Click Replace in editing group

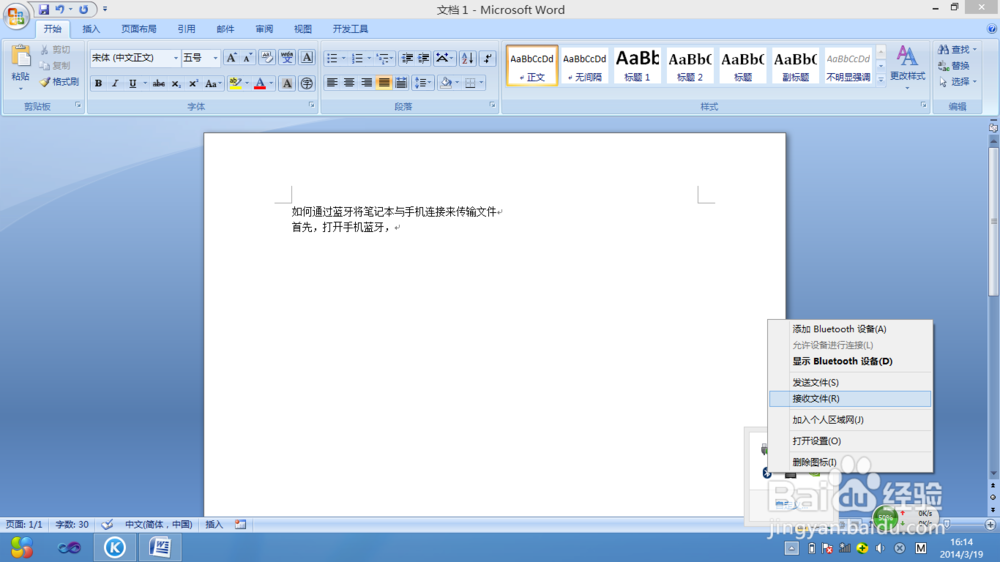click(954, 66)
